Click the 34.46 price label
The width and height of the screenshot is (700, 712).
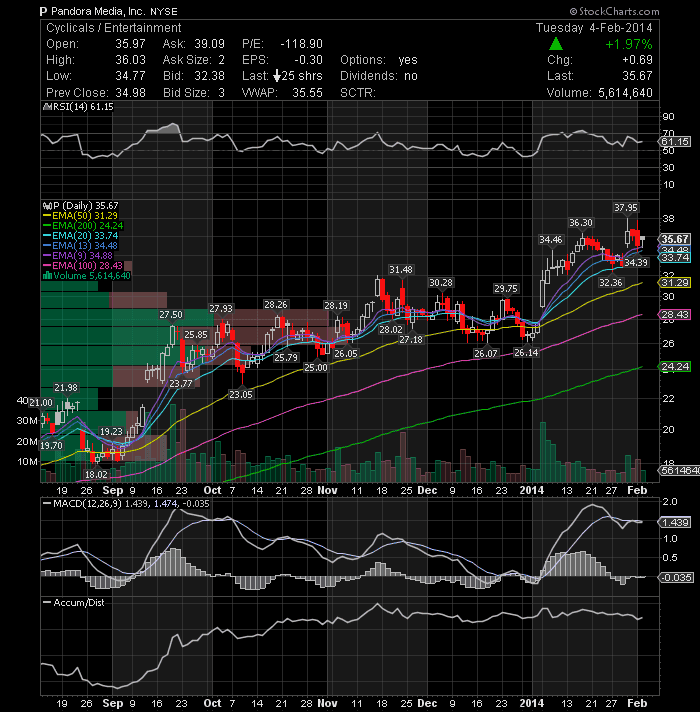[x=550, y=239]
